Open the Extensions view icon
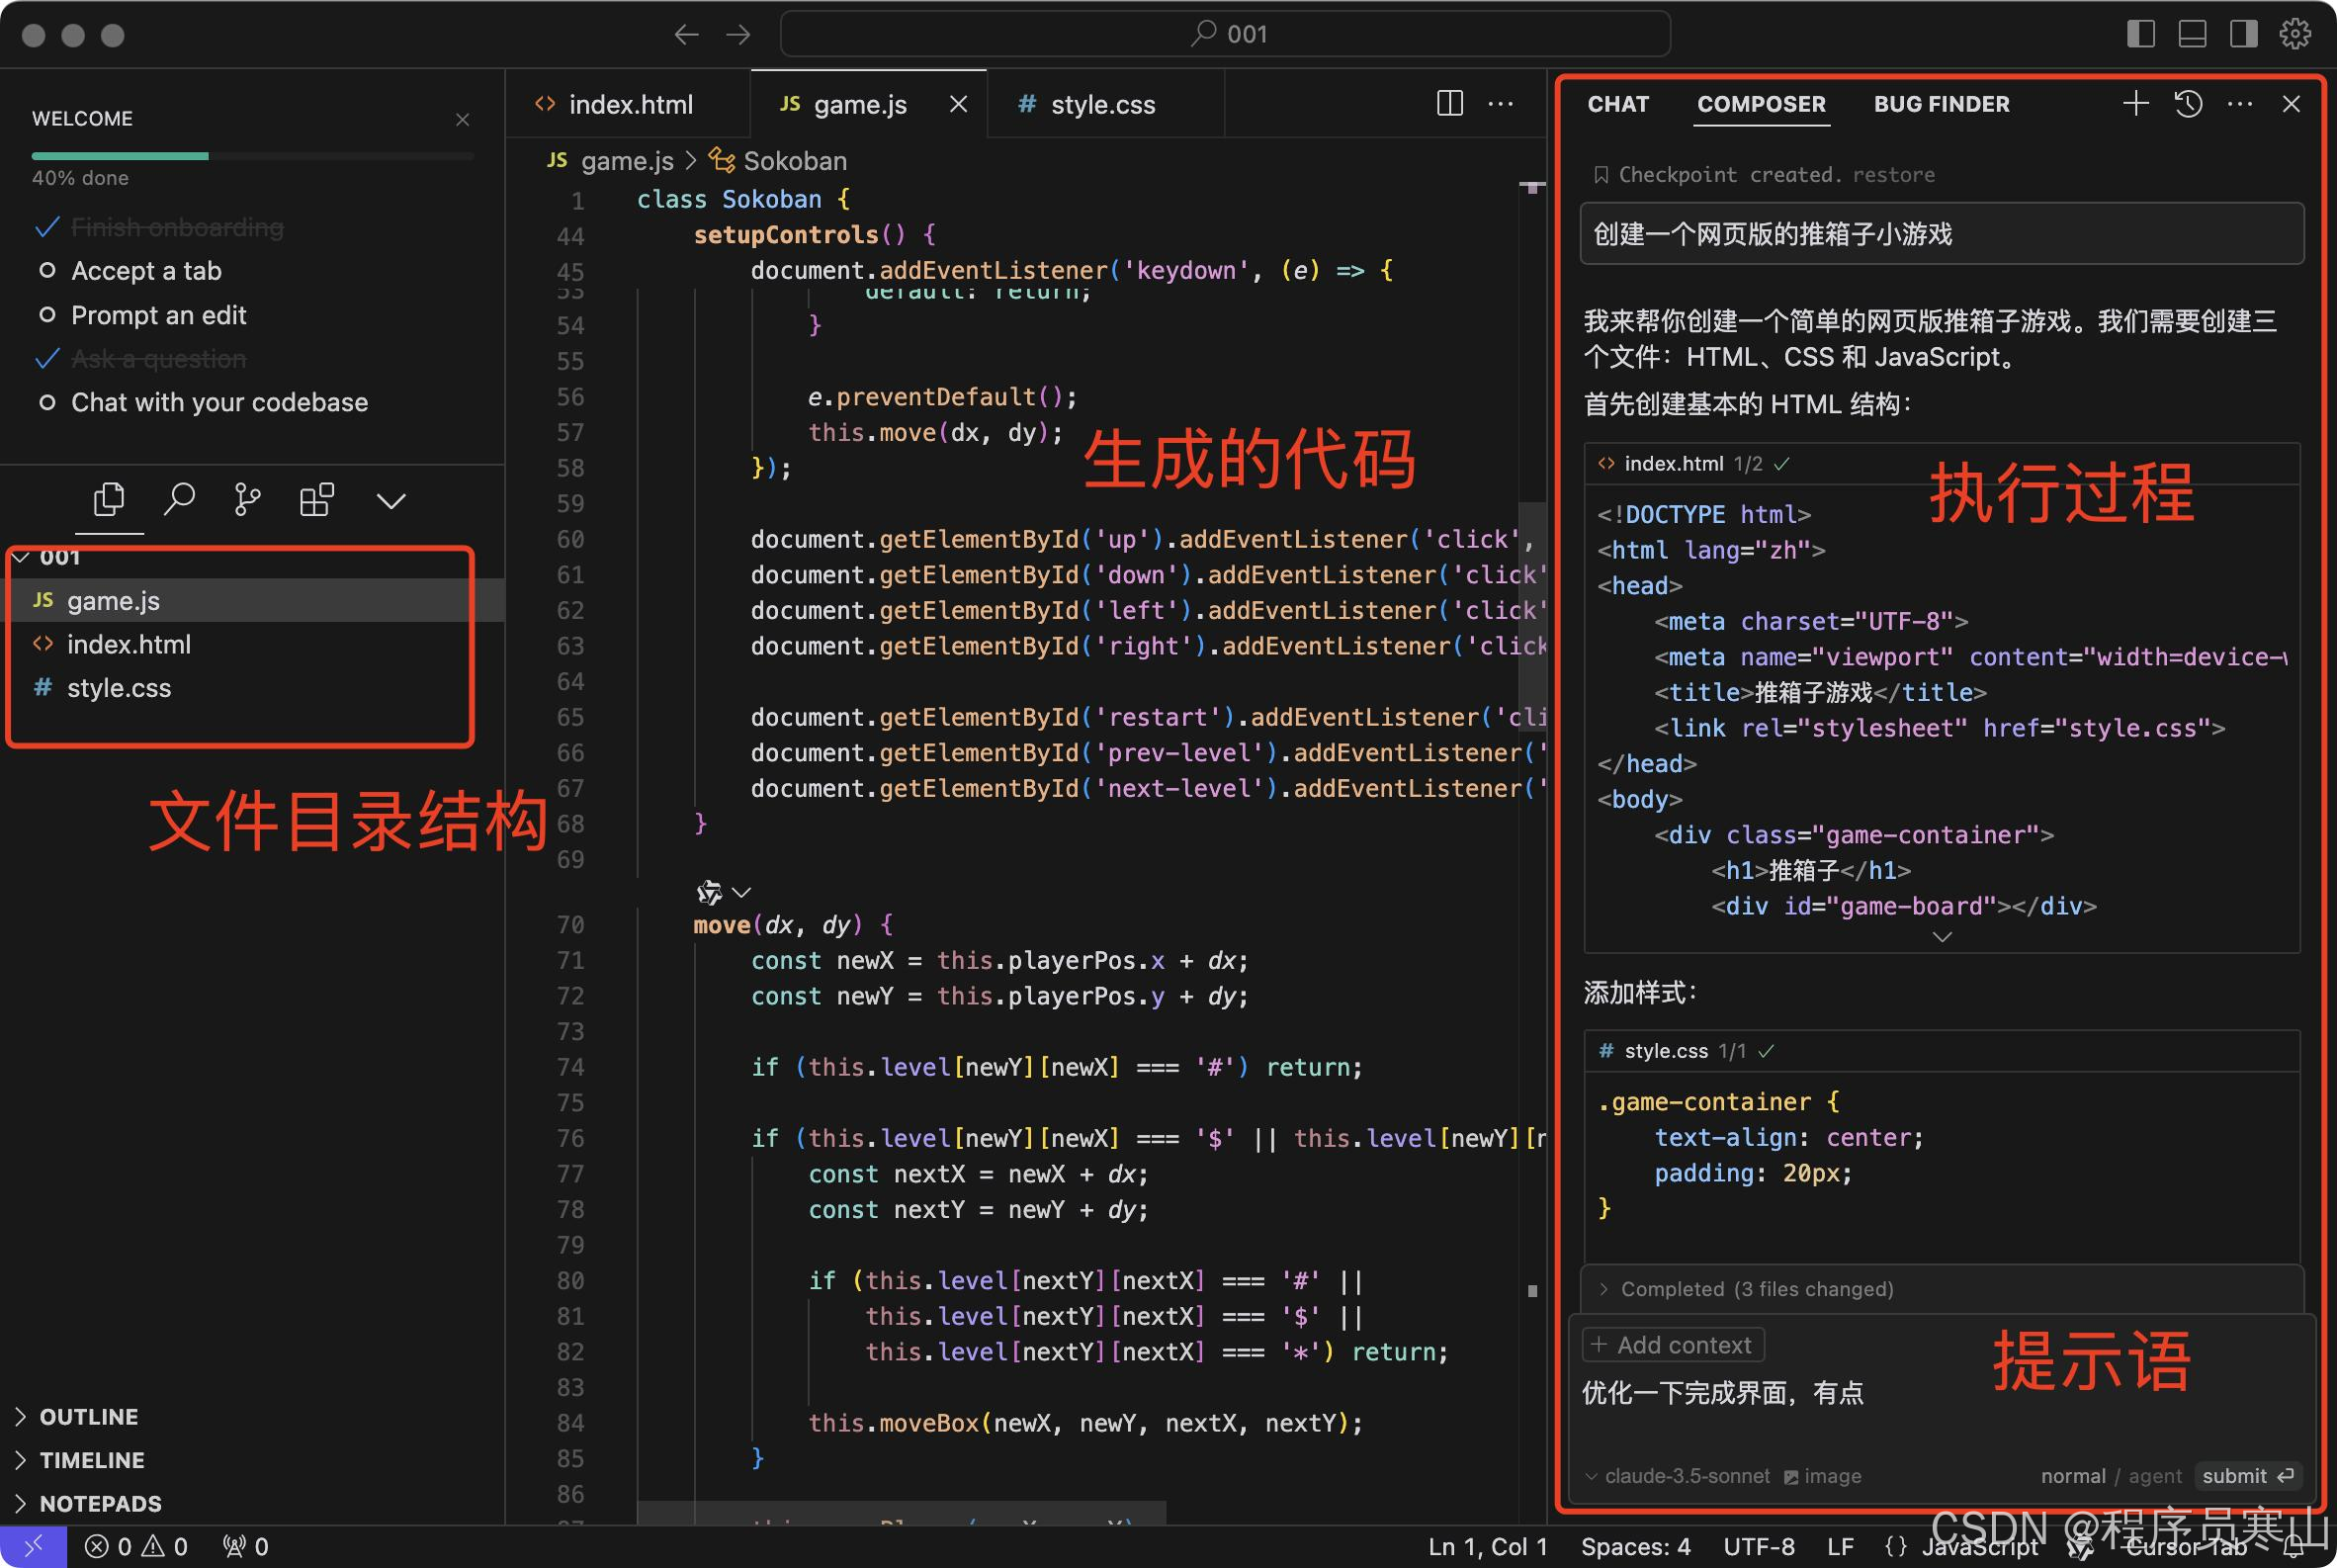Screen dimensions: 2337x1568 click(x=317, y=499)
